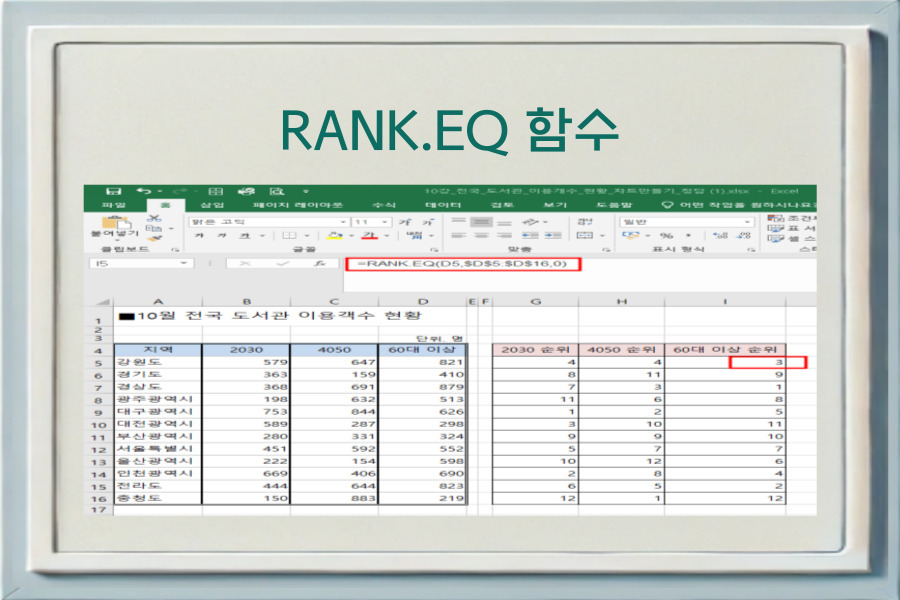Click the conditional formatting button

tap(791, 218)
